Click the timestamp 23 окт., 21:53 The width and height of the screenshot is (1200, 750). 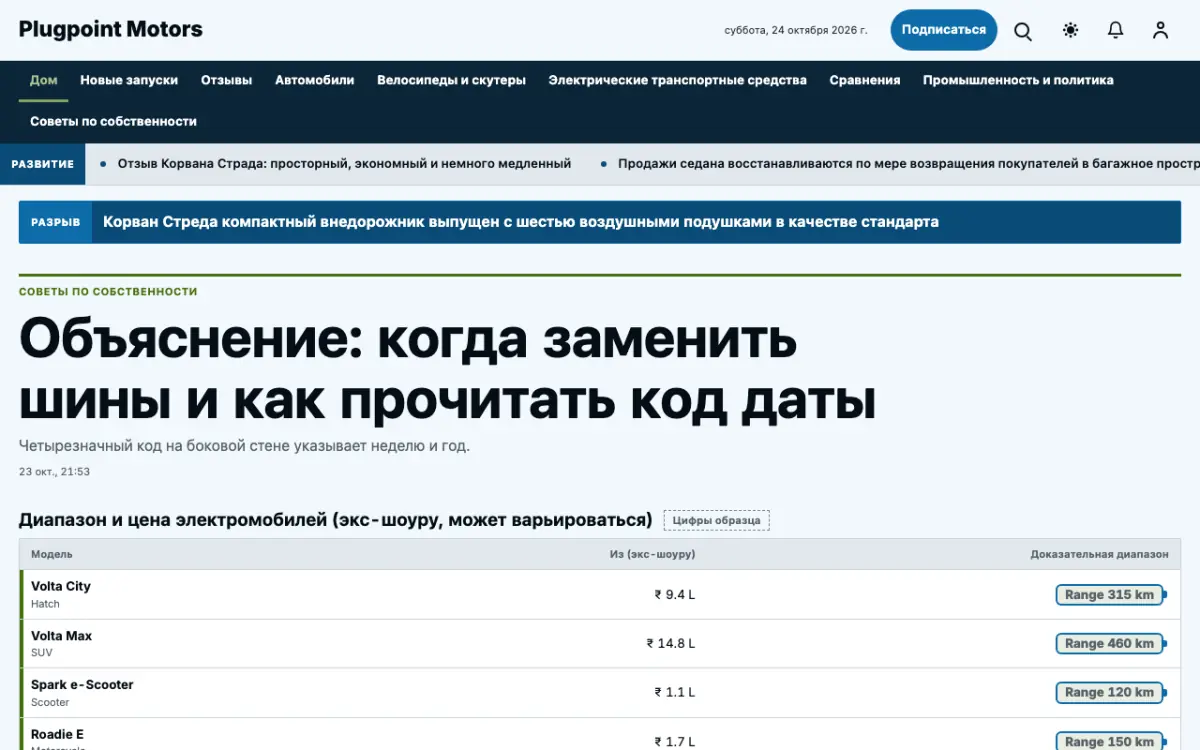54,472
